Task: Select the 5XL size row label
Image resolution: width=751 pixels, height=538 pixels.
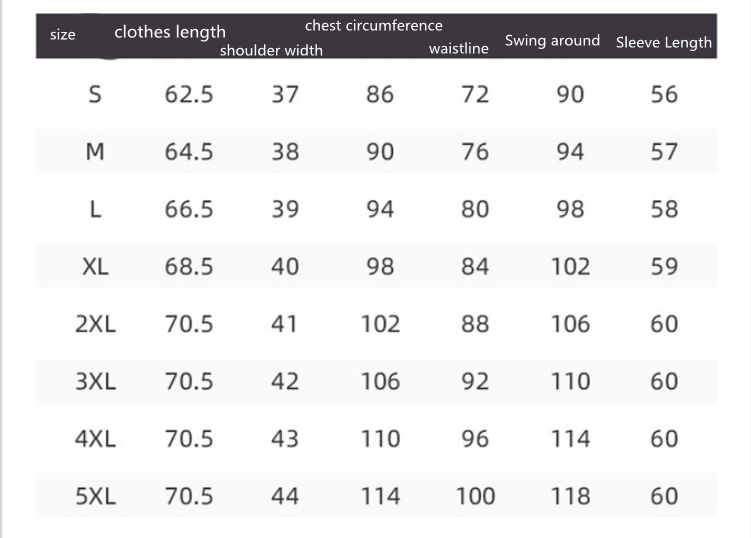Action: [95, 496]
